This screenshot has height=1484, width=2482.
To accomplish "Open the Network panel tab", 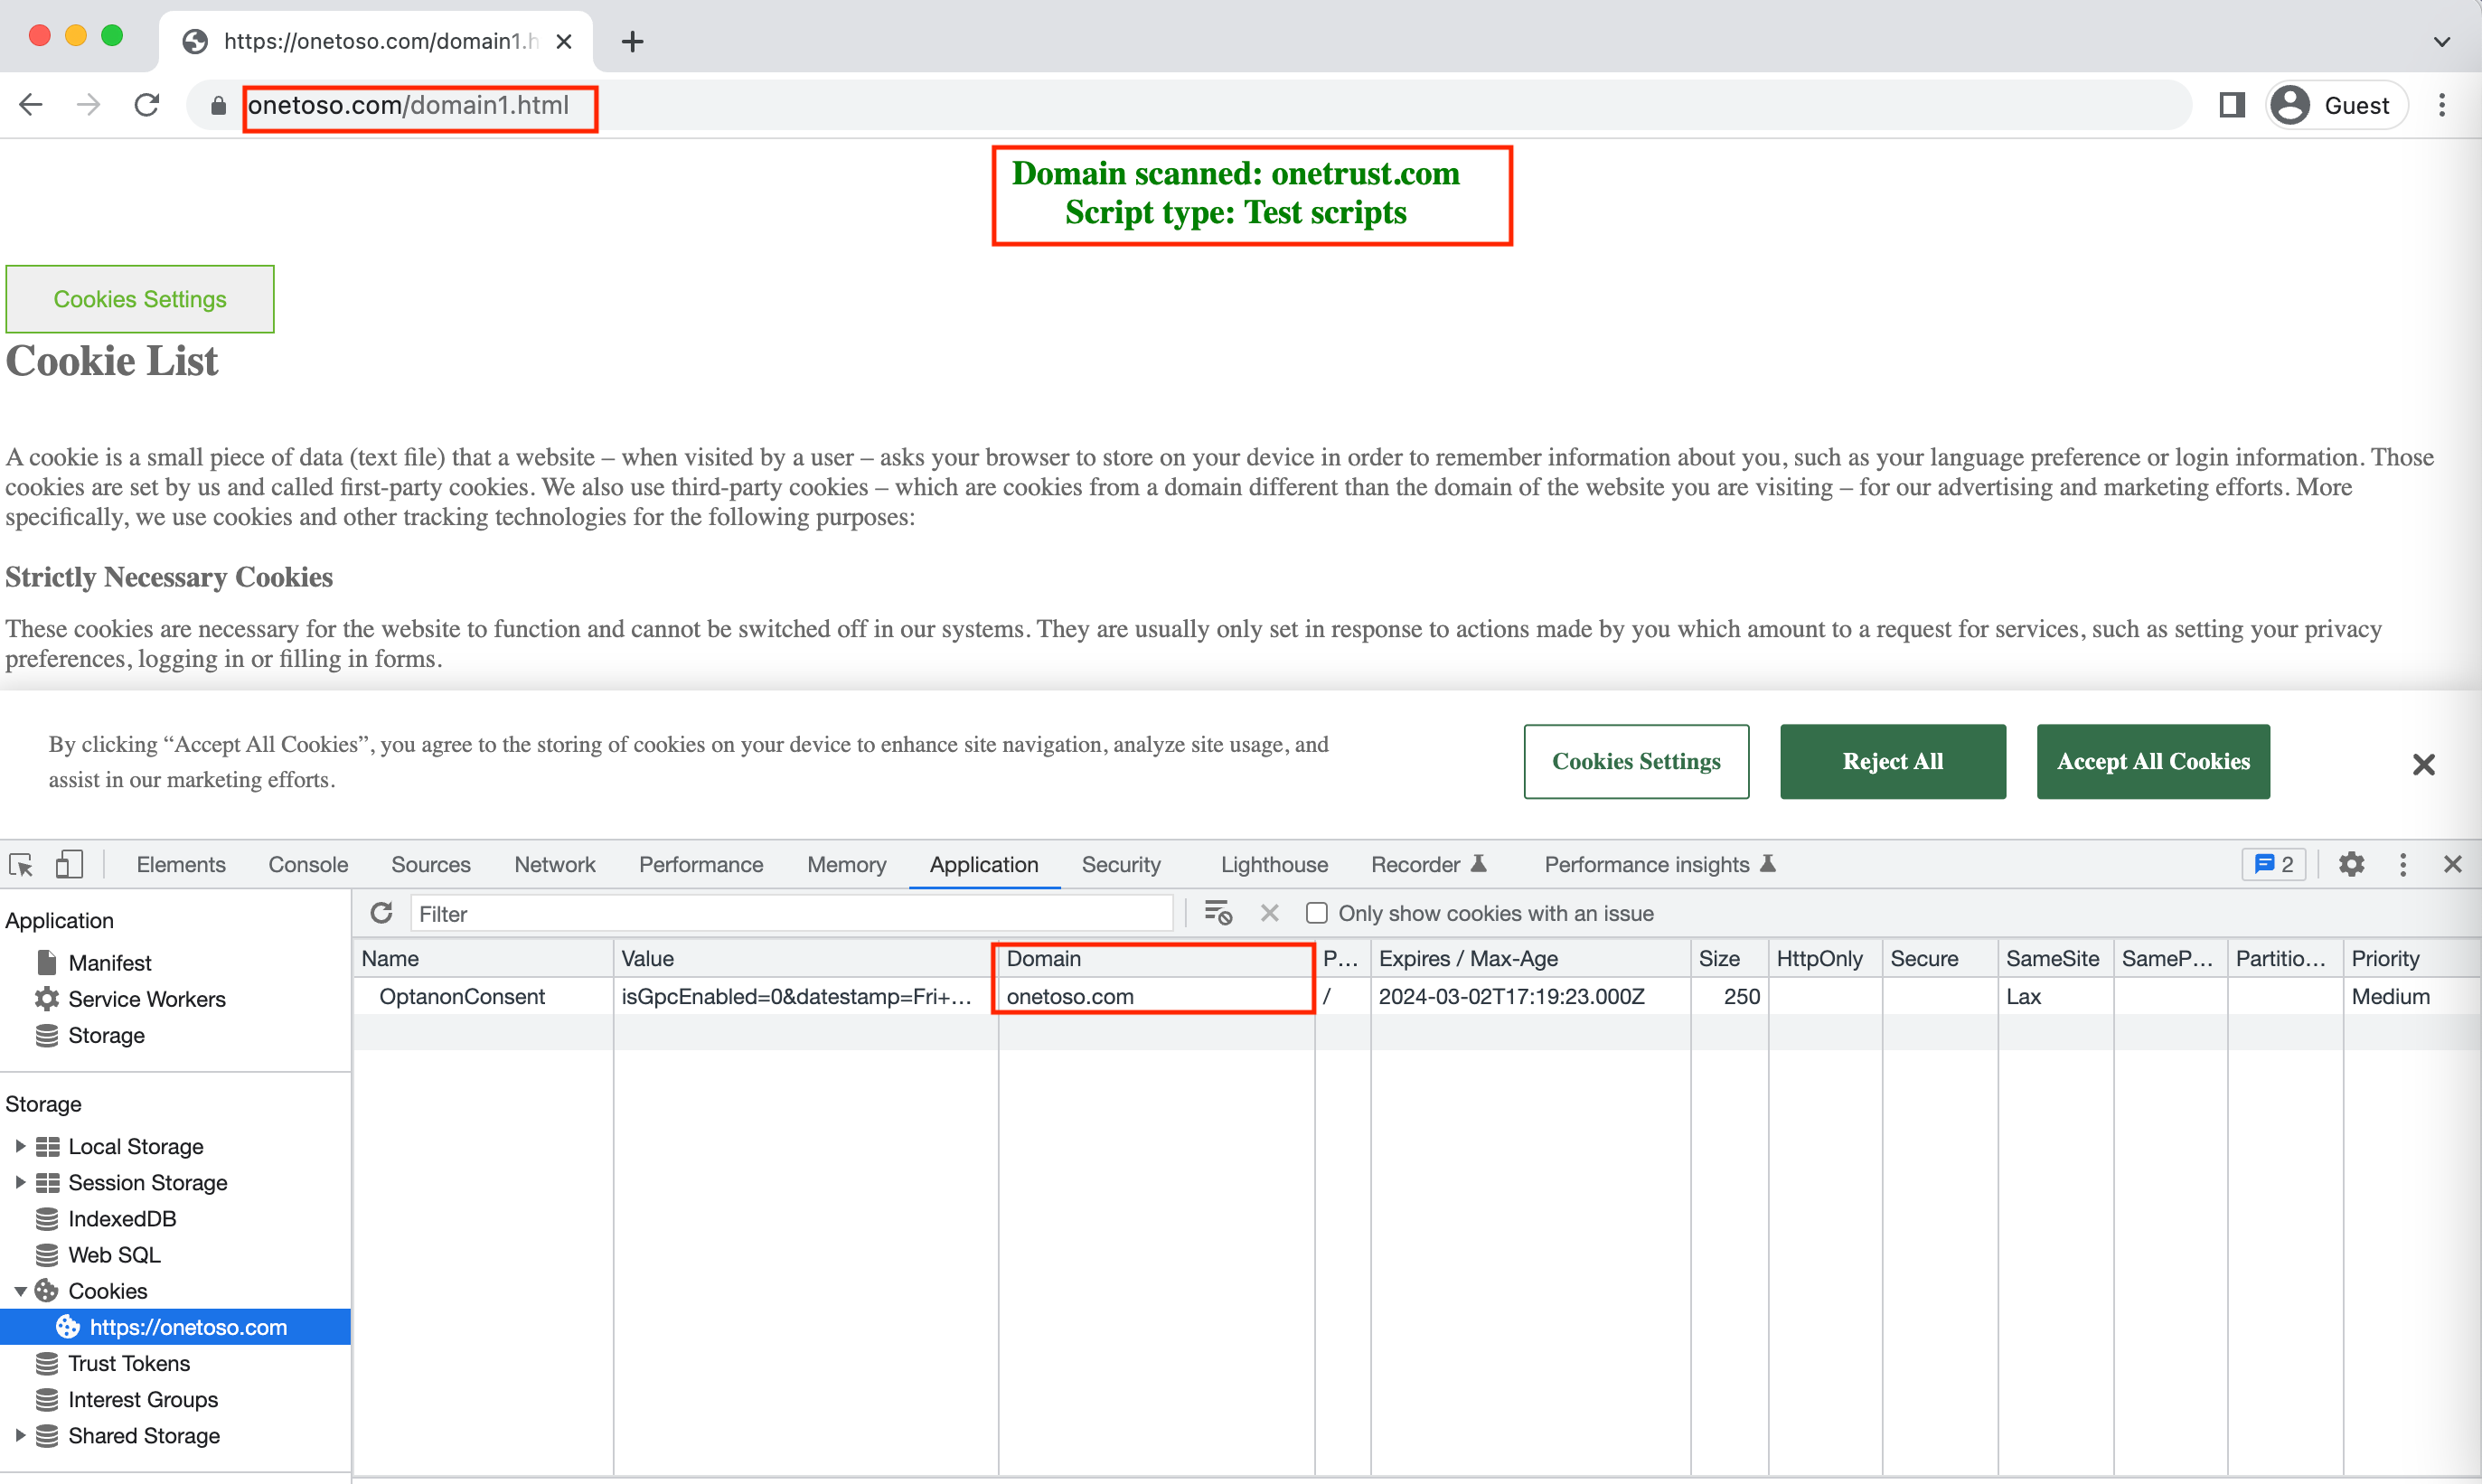I will (x=554, y=864).
